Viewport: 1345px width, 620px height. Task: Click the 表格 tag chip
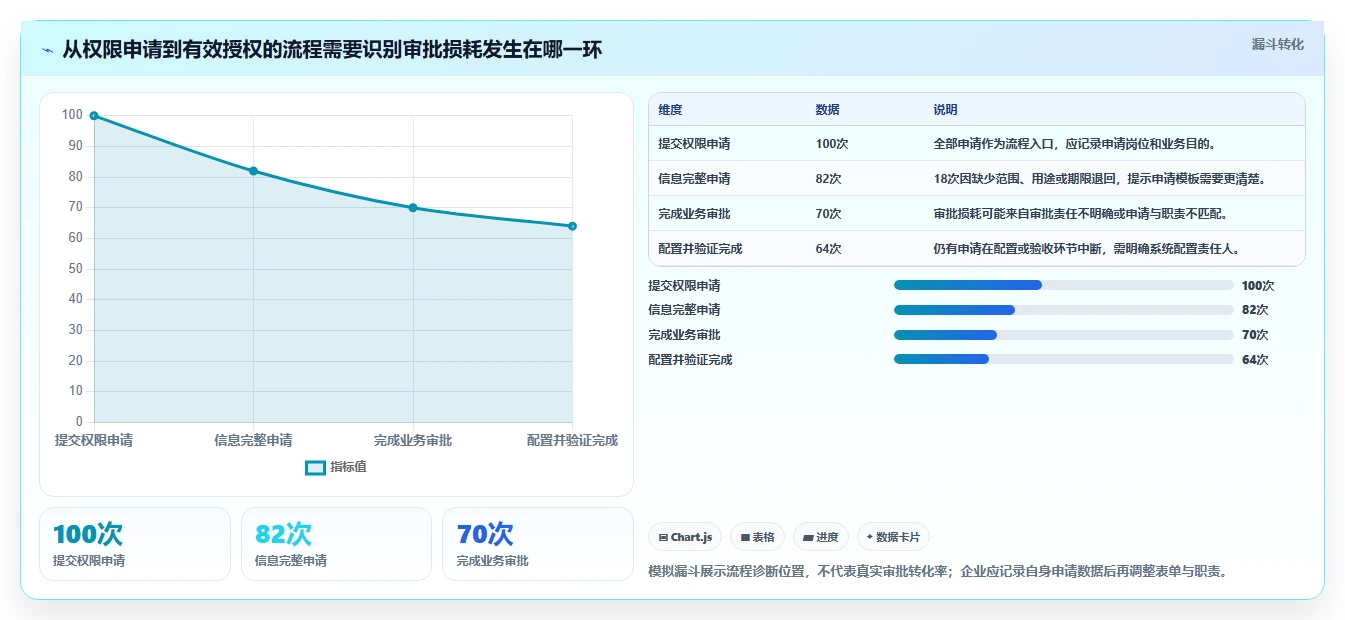coord(758,537)
